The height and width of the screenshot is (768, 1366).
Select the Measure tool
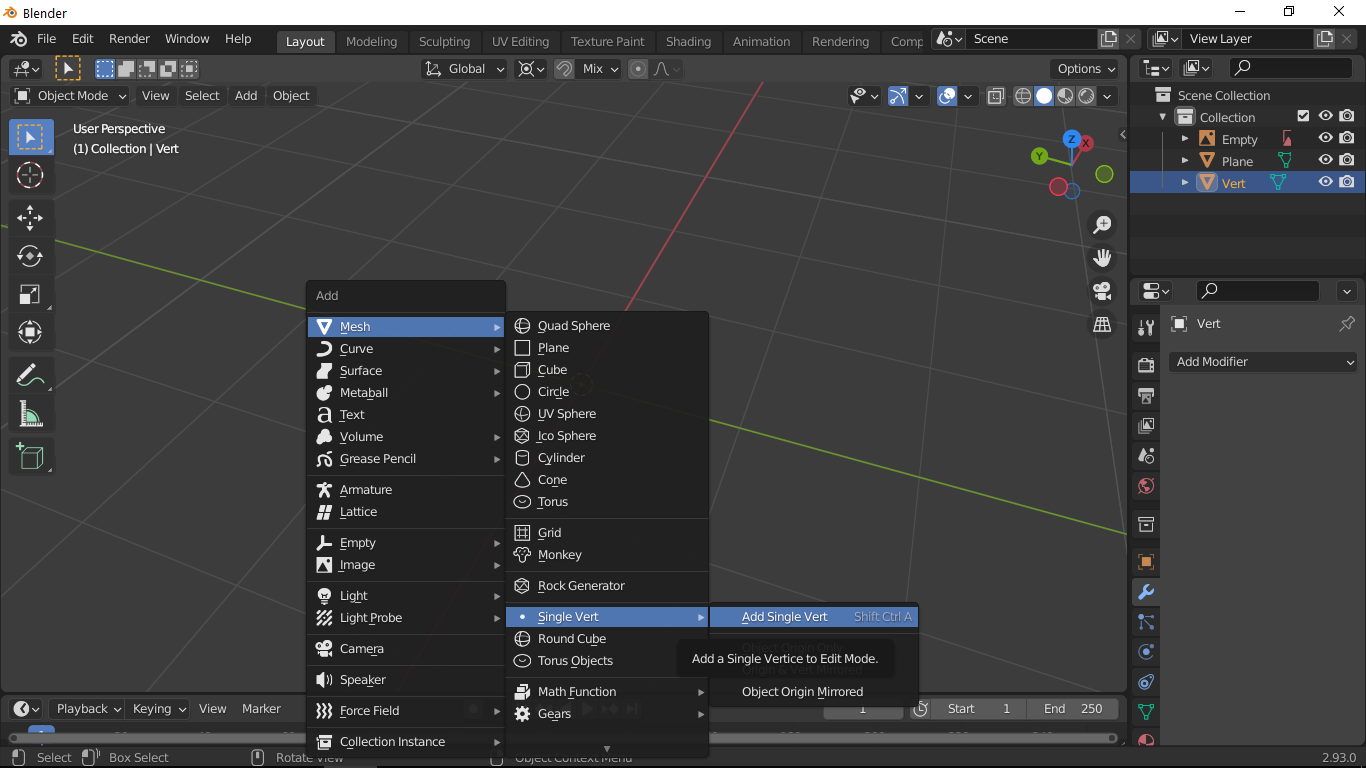pos(30,414)
